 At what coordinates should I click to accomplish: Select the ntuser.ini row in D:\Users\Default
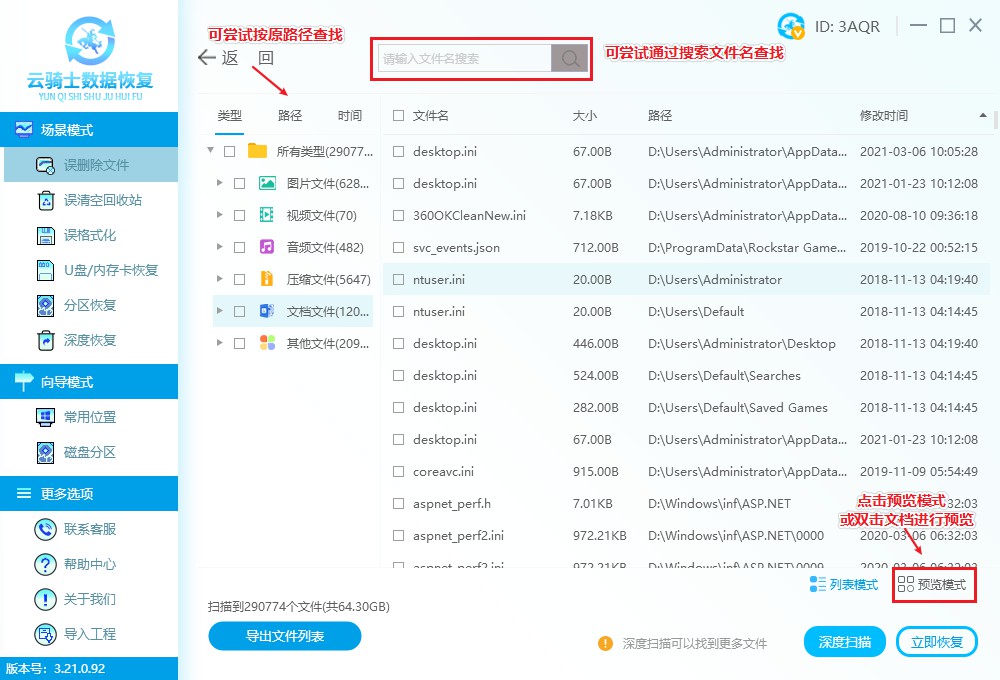[686, 311]
